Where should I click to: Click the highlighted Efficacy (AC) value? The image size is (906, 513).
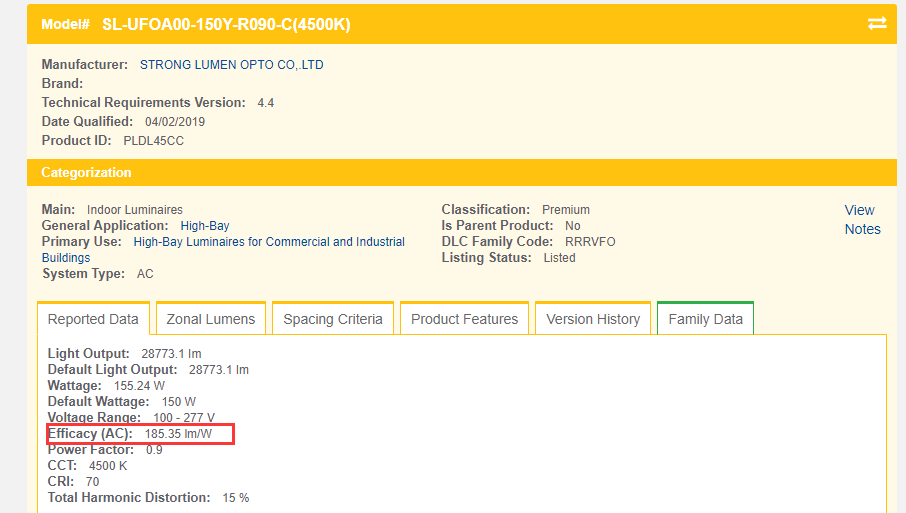pyautogui.click(x=179, y=434)
